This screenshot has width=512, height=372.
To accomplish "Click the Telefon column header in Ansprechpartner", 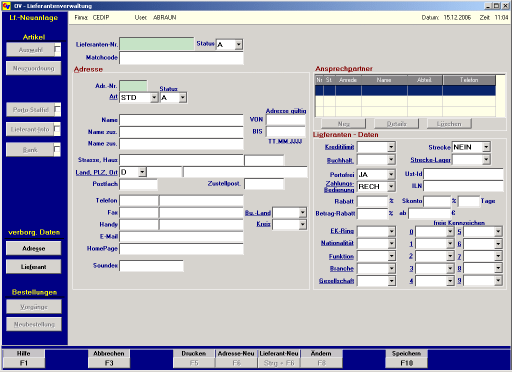I will 469,80.
